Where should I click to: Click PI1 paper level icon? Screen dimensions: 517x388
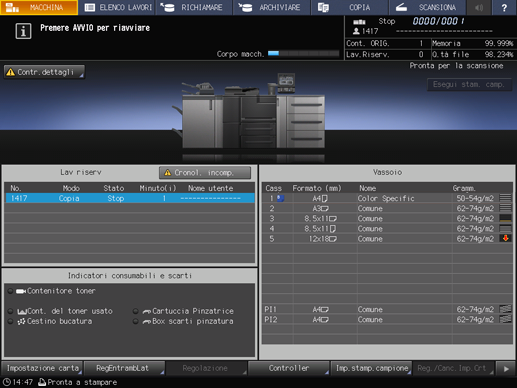pyautogui.click(x=505, y=309)
